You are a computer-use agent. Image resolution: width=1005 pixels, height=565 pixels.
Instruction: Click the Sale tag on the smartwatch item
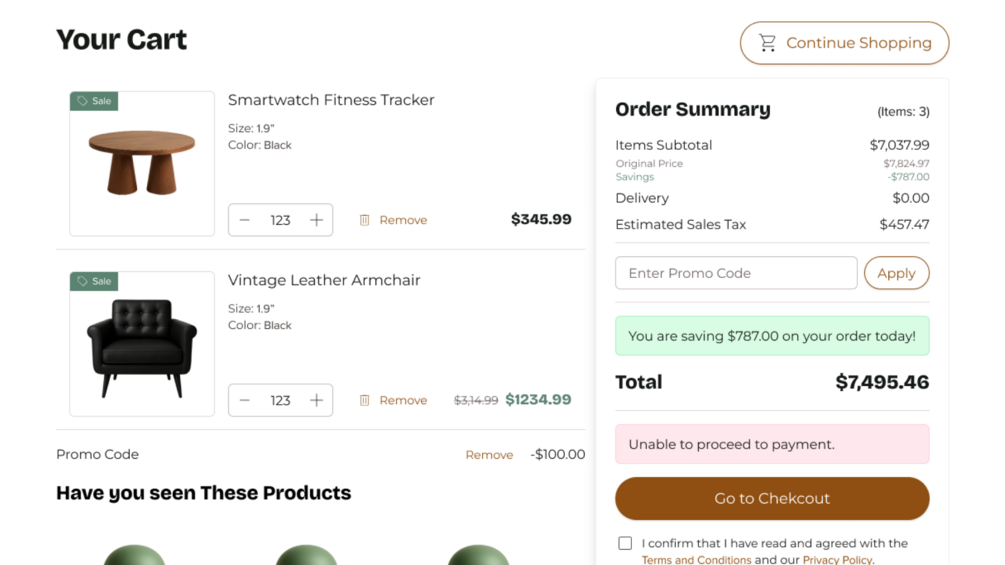[94, 101]
